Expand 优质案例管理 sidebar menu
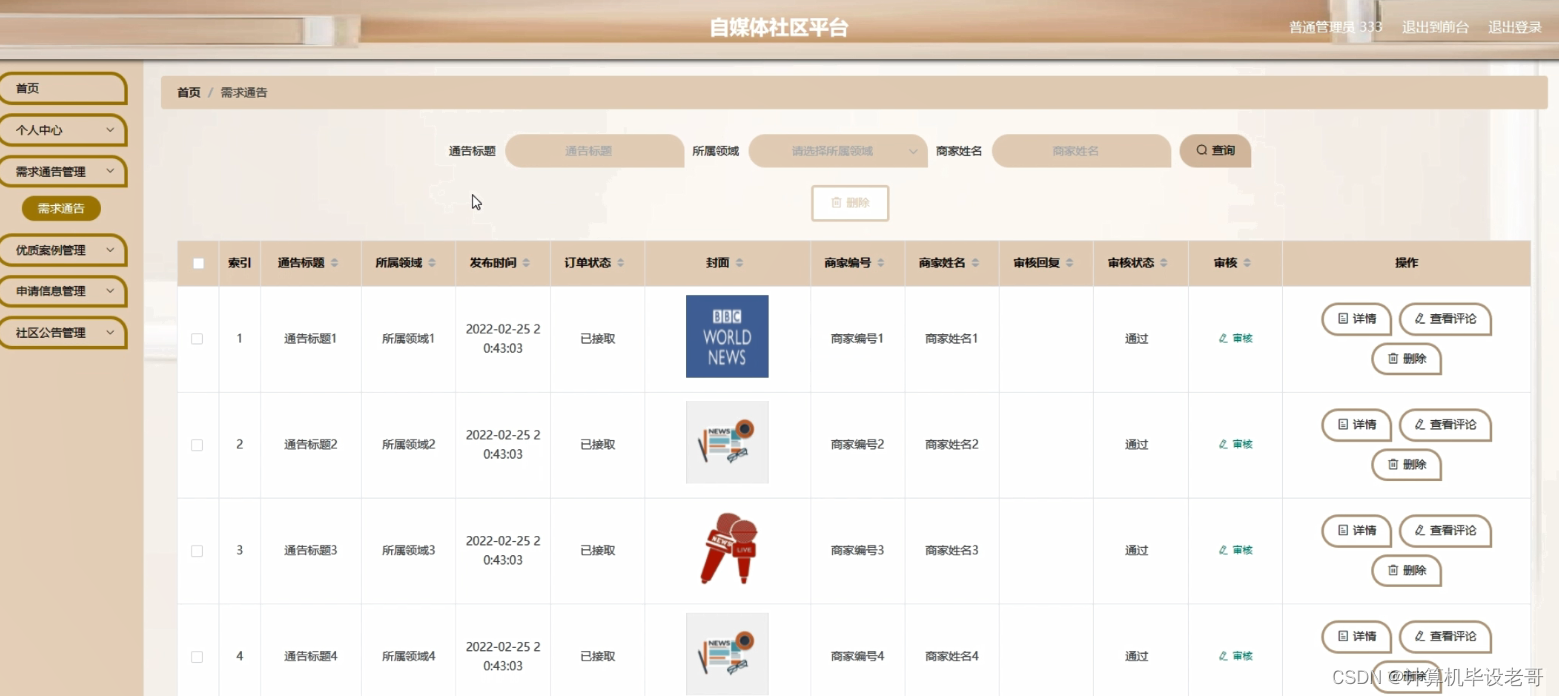The width and height of the screenshot is (1559, 696). (63, 250)
